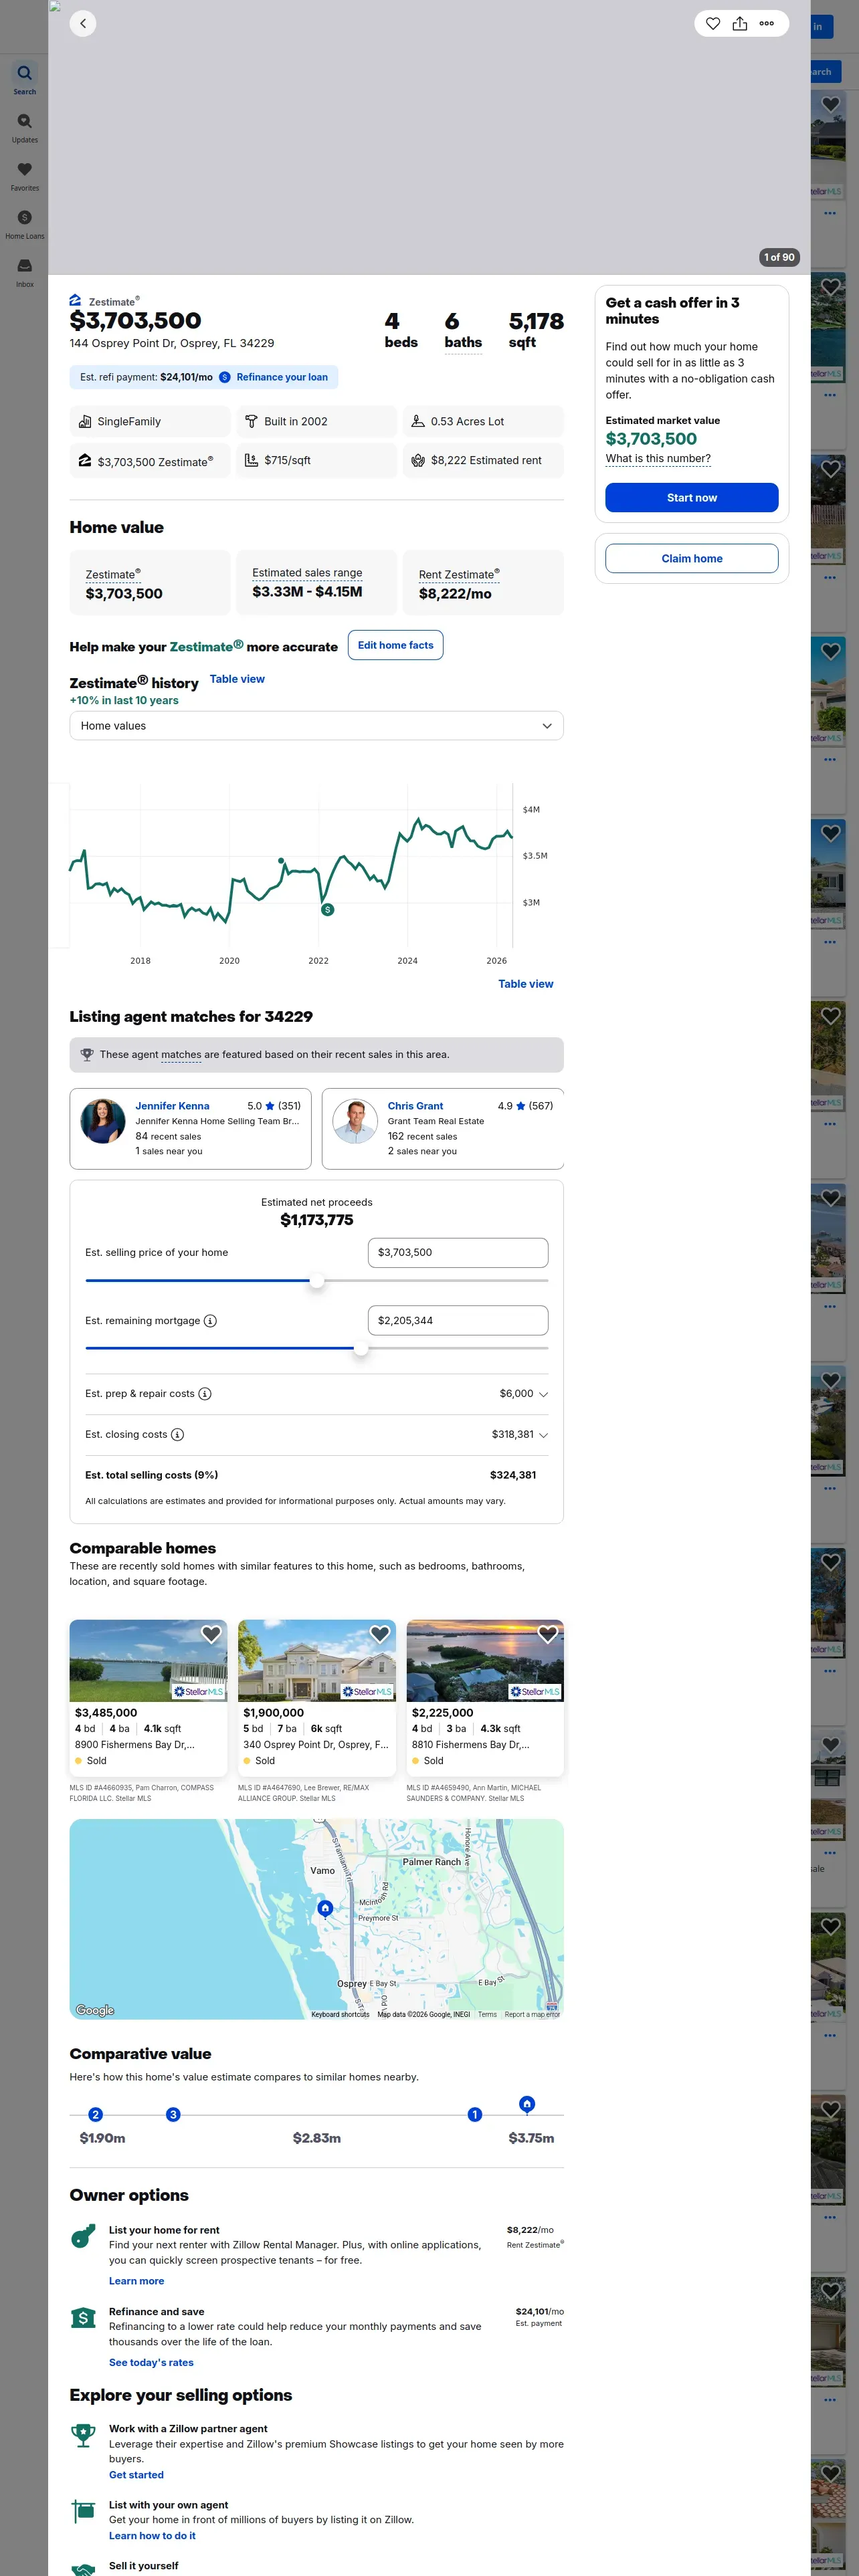Click Refinance your loan link
Viewport: 859px width, 2576px height.
(x=282, y=378)
